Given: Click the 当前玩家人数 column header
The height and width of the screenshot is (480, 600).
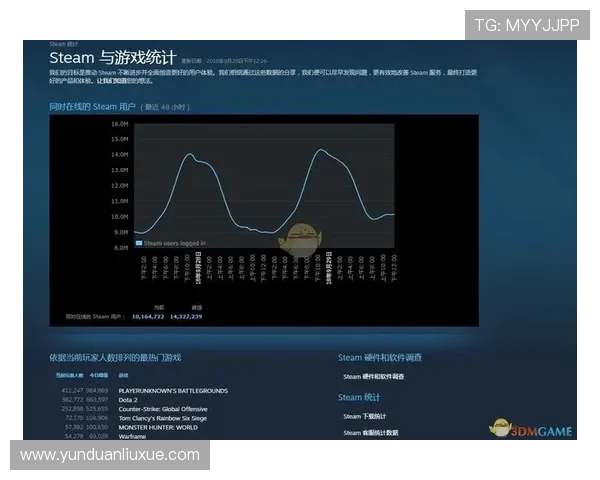Looking at the screenshot, I should [70, 376].
